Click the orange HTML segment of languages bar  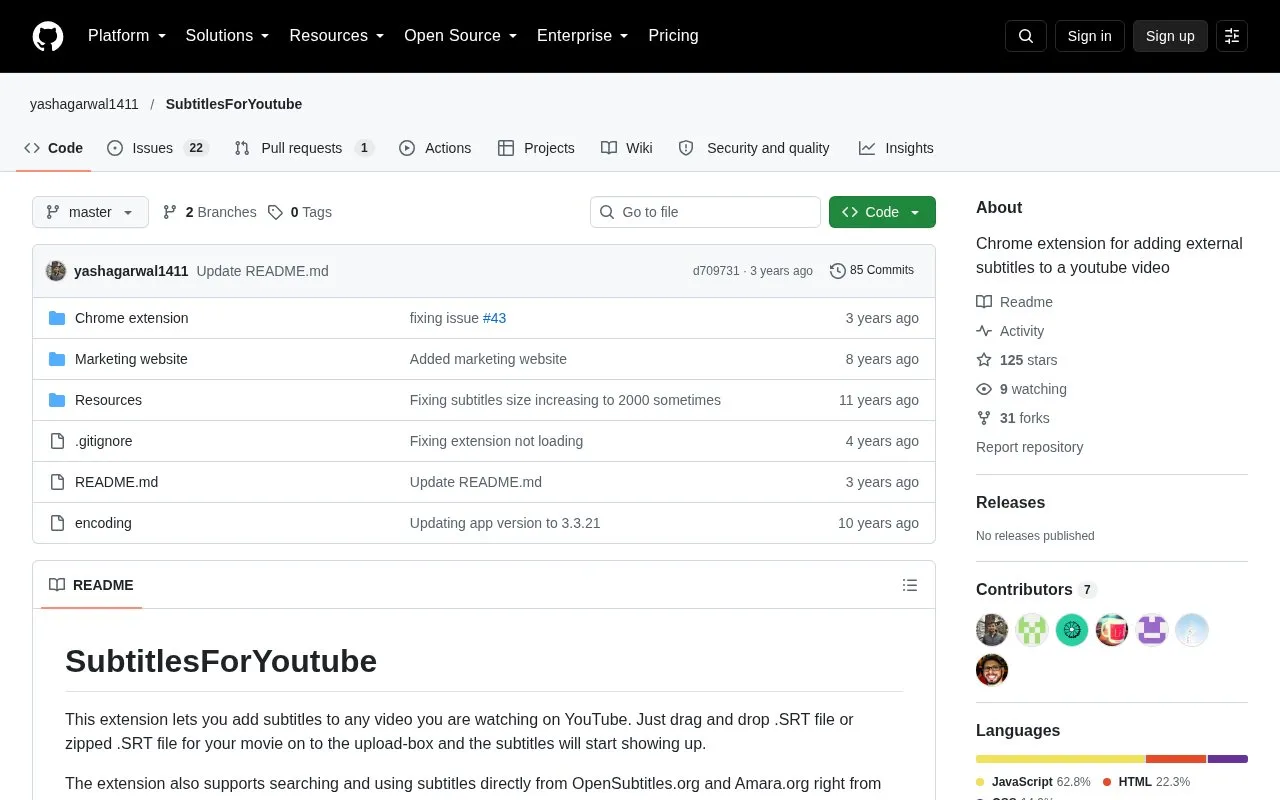1176,759
